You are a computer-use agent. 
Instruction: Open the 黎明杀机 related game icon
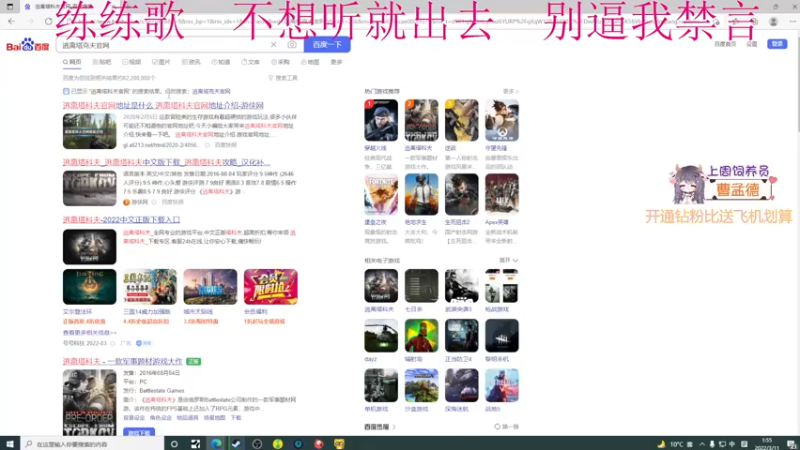(x=502, y=336)
